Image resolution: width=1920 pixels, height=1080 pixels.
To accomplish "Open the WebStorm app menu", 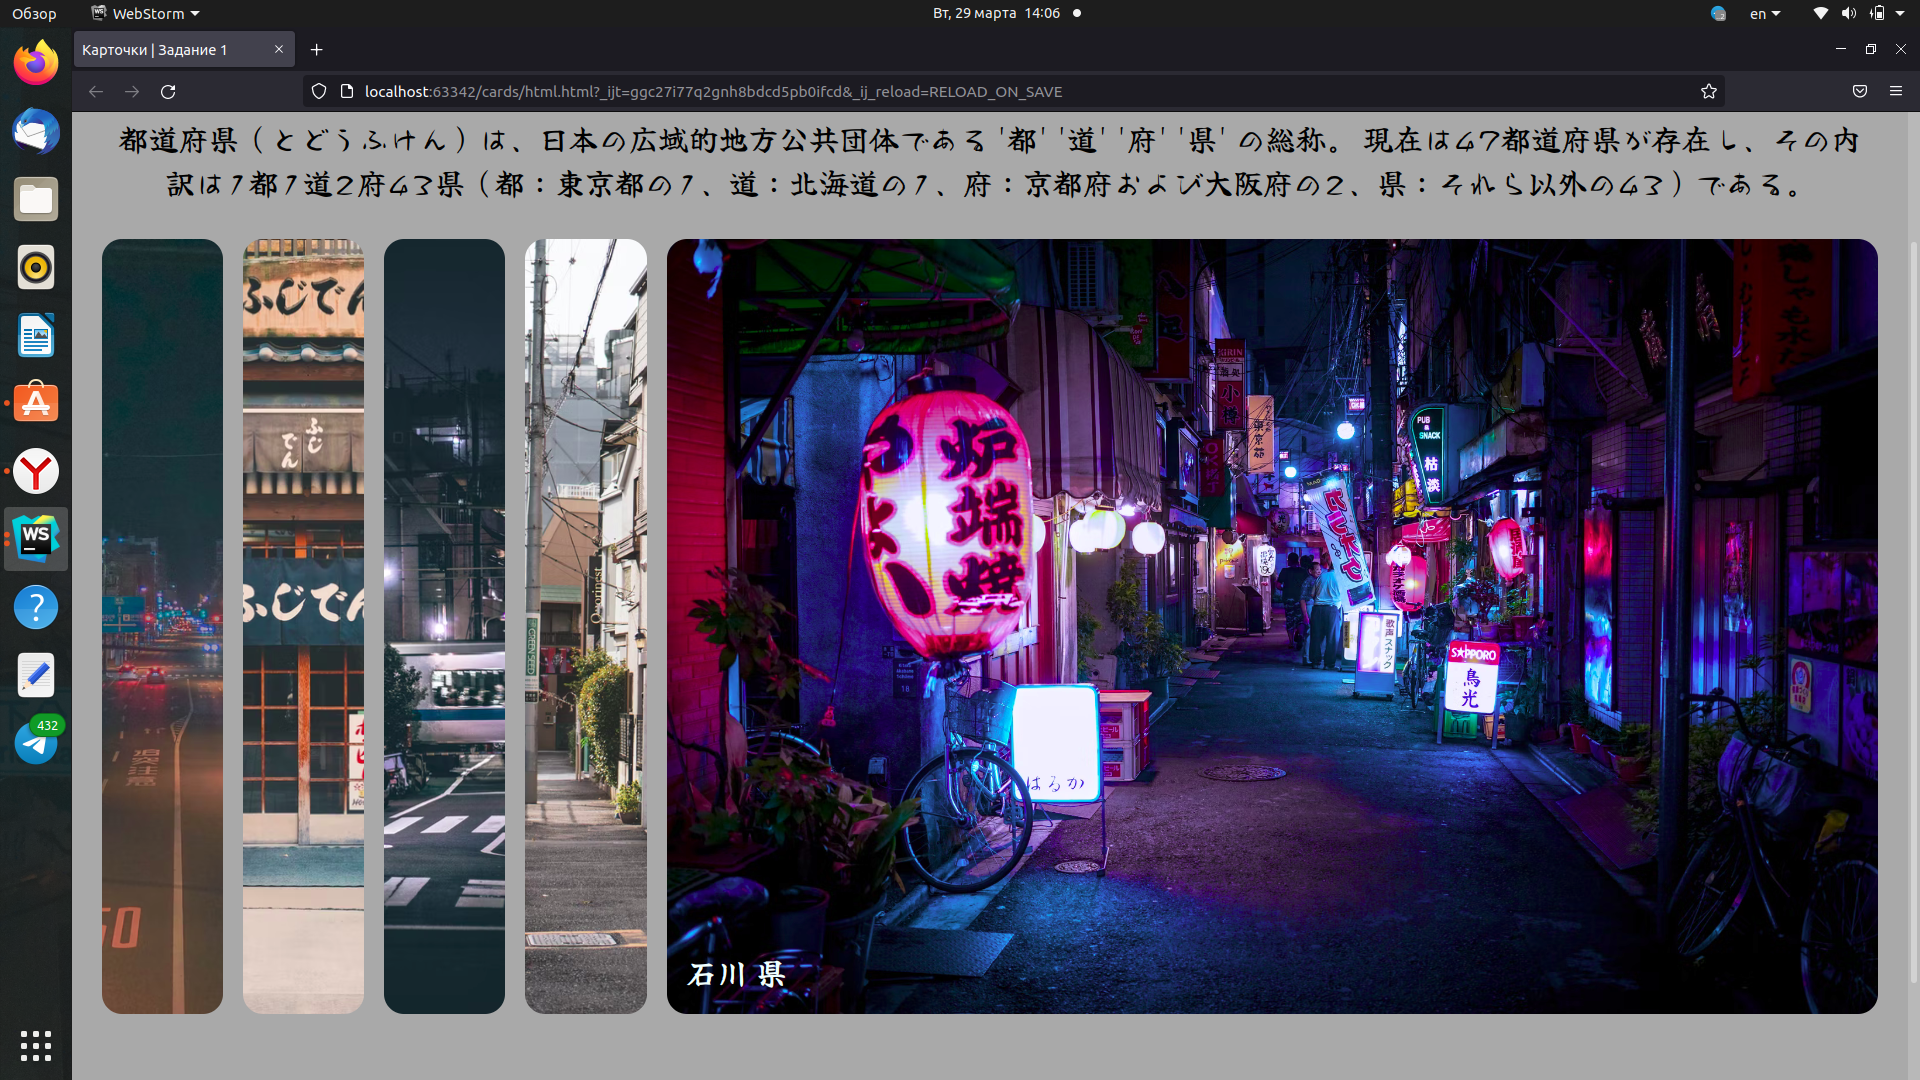I will point(145,13).
